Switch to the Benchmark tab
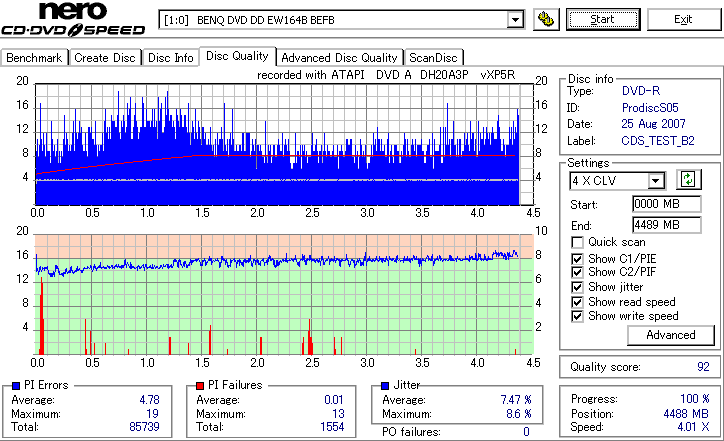 point(34,58)
